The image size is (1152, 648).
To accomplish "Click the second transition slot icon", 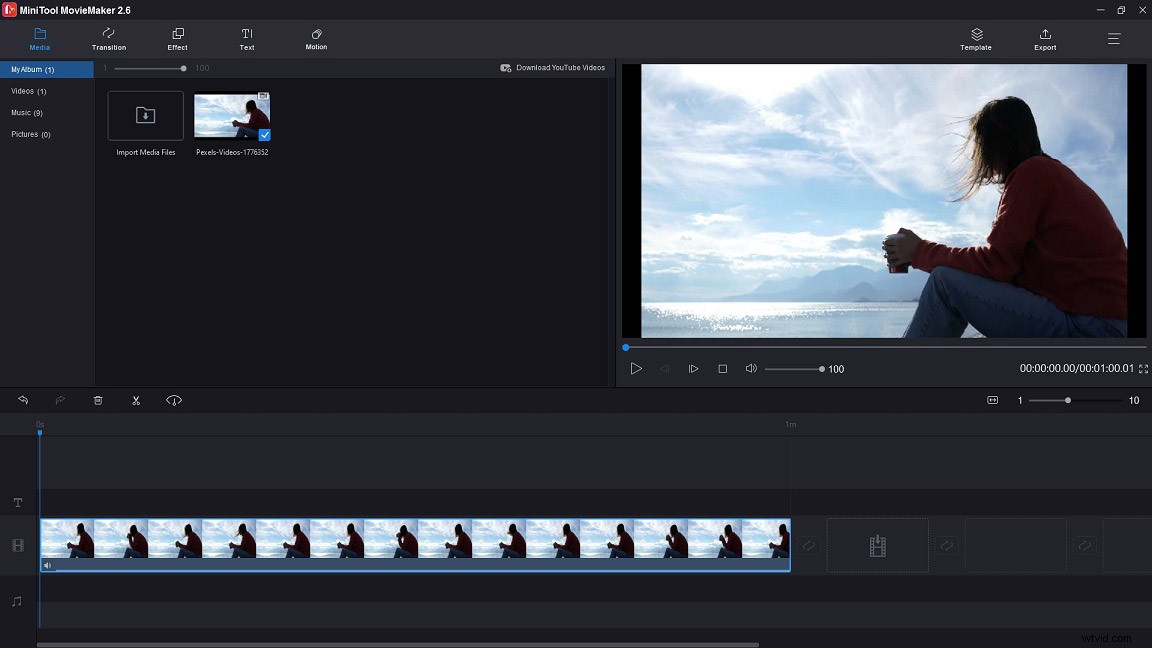I will coord(946,545).
